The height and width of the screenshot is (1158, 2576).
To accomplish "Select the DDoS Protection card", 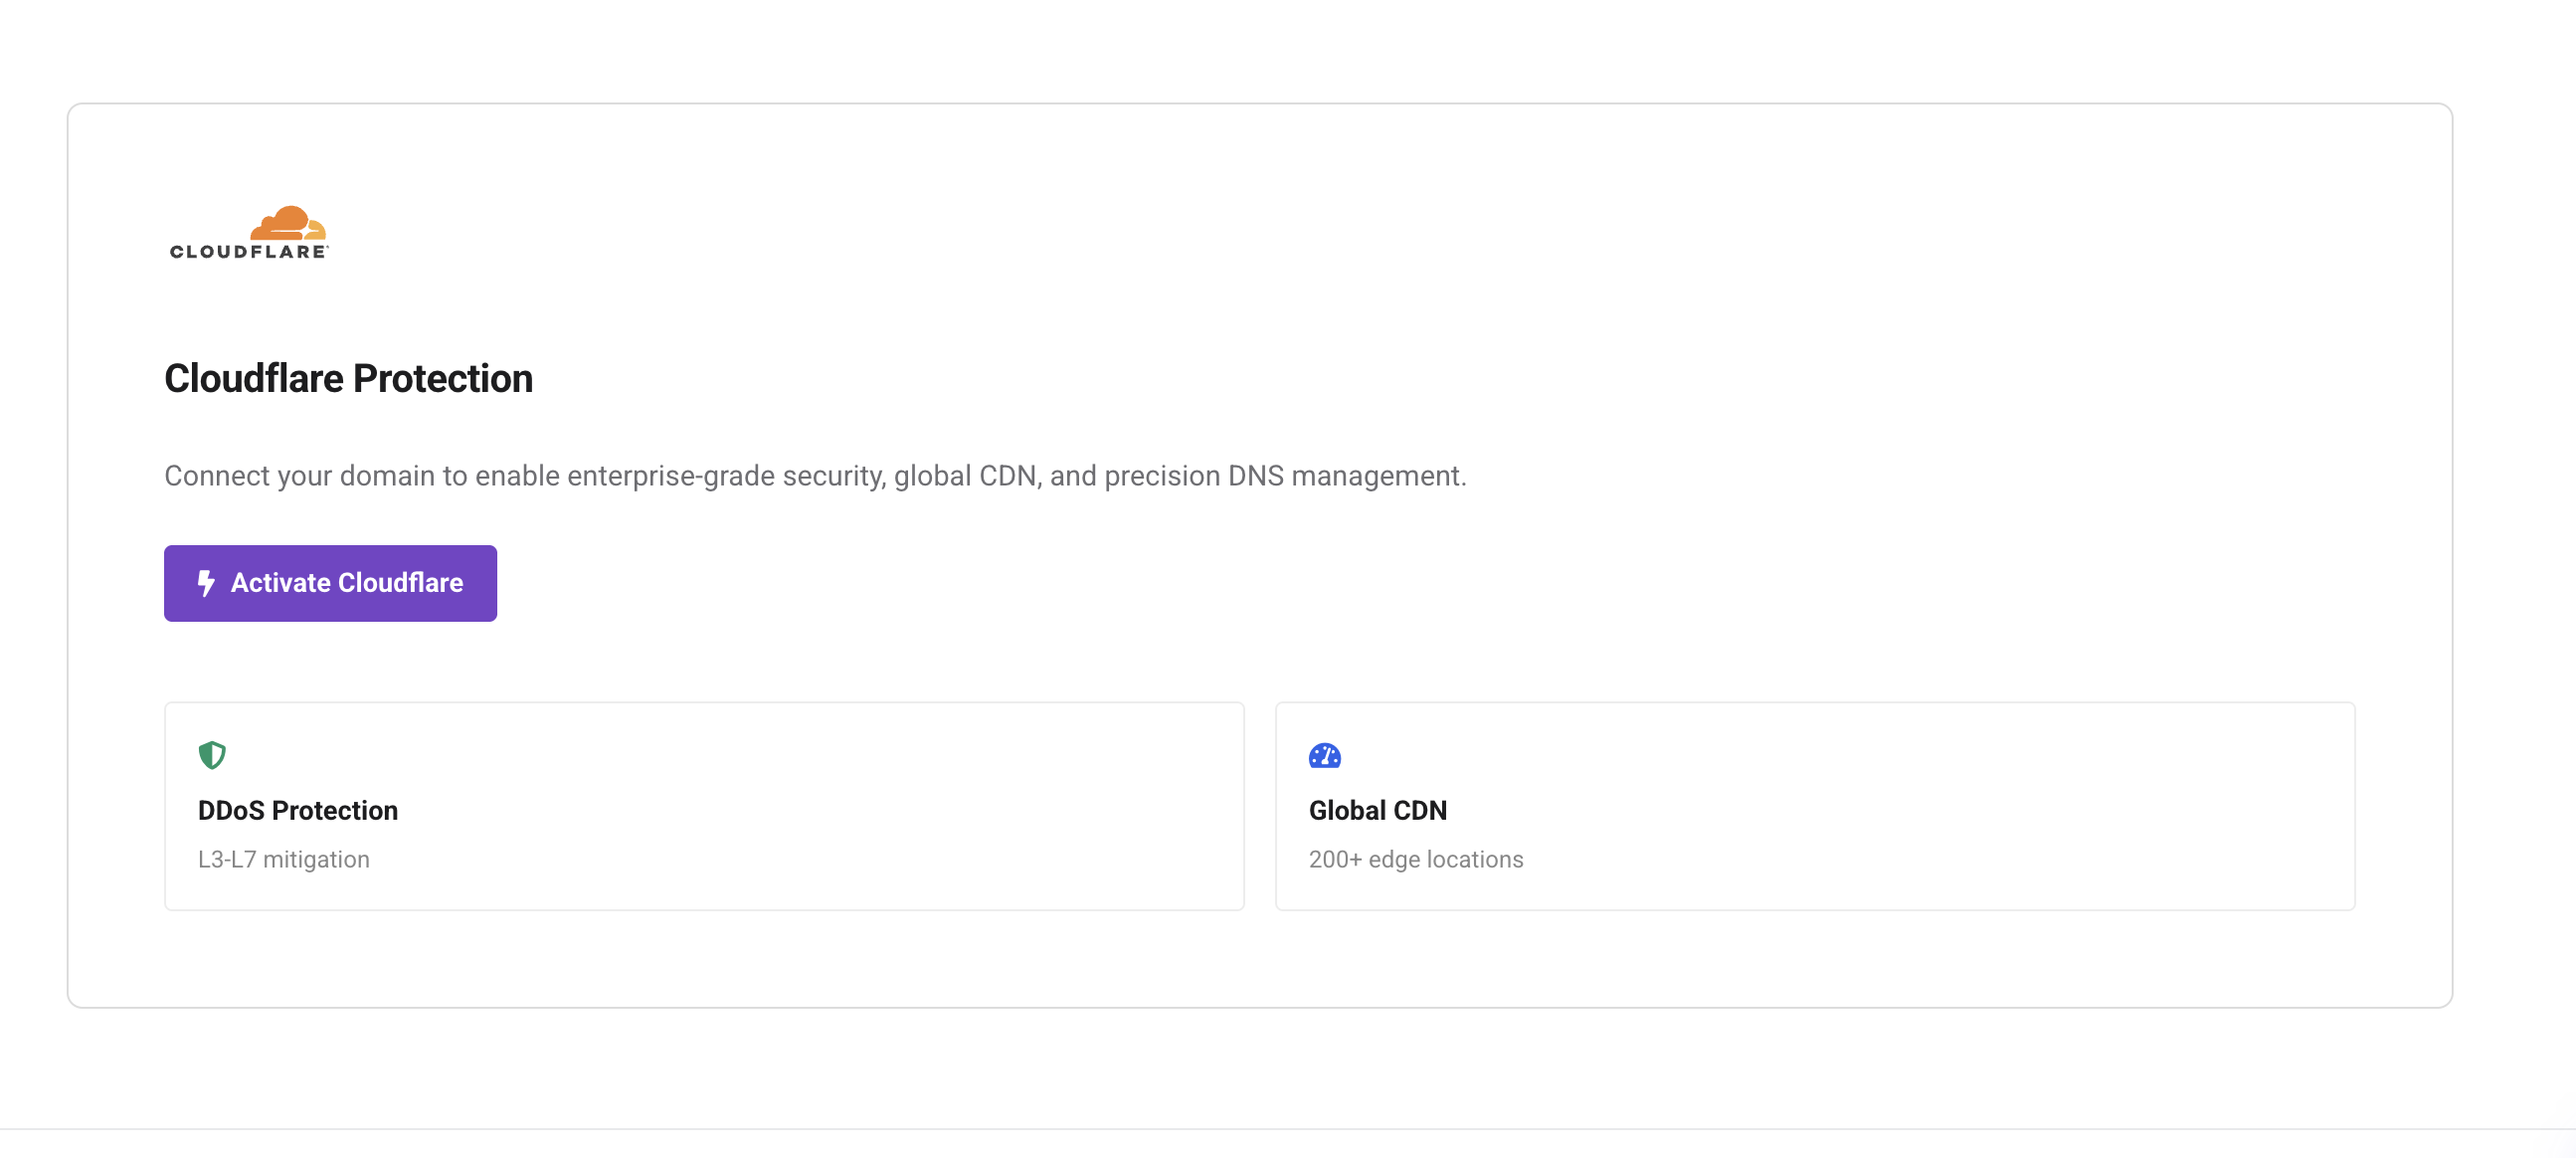I will [x=704, y=806].
